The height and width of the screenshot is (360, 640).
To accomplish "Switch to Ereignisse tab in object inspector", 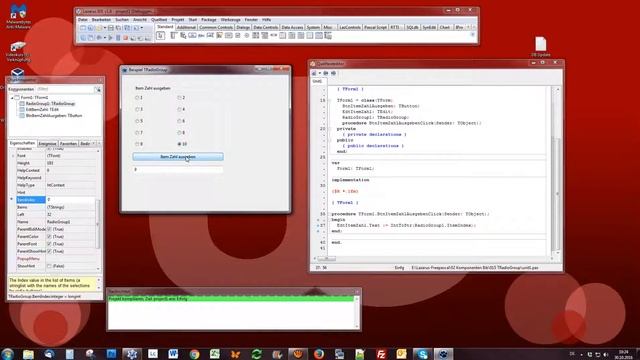I will (47, 144).
